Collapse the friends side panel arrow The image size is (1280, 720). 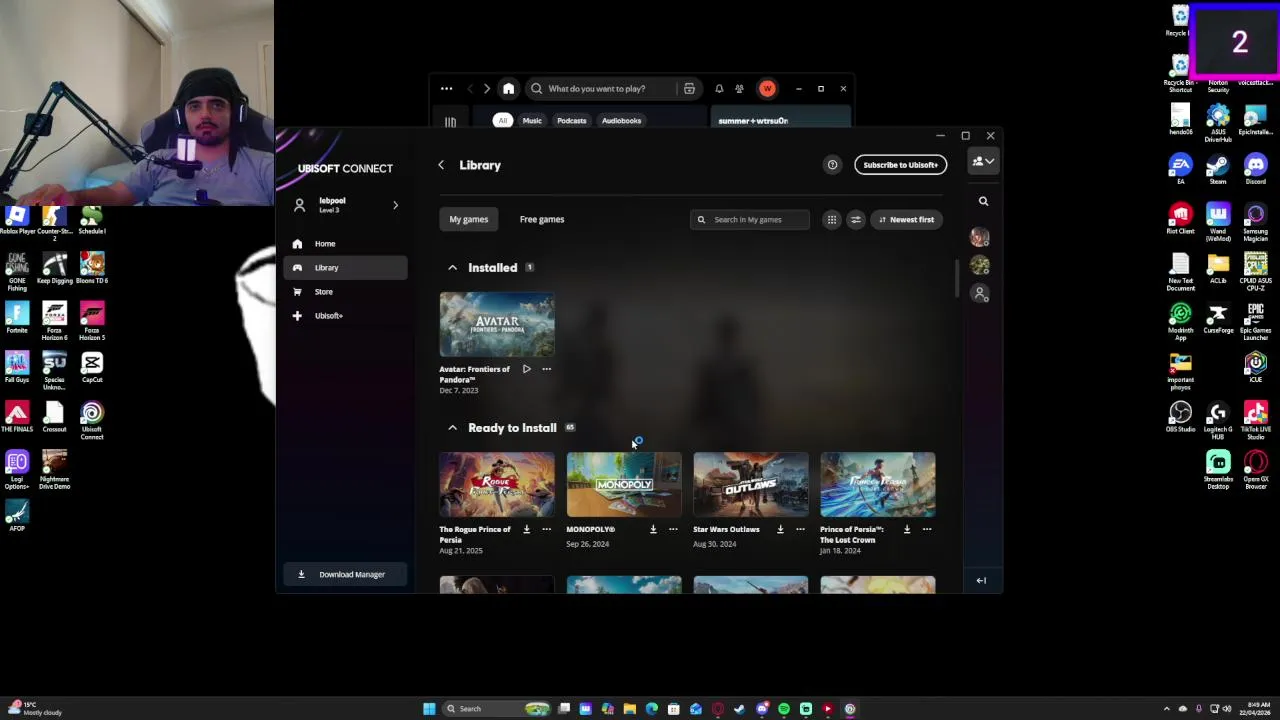981,580
